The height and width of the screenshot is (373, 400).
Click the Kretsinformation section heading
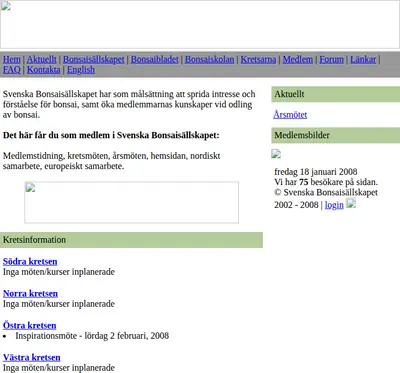(131, 240)
